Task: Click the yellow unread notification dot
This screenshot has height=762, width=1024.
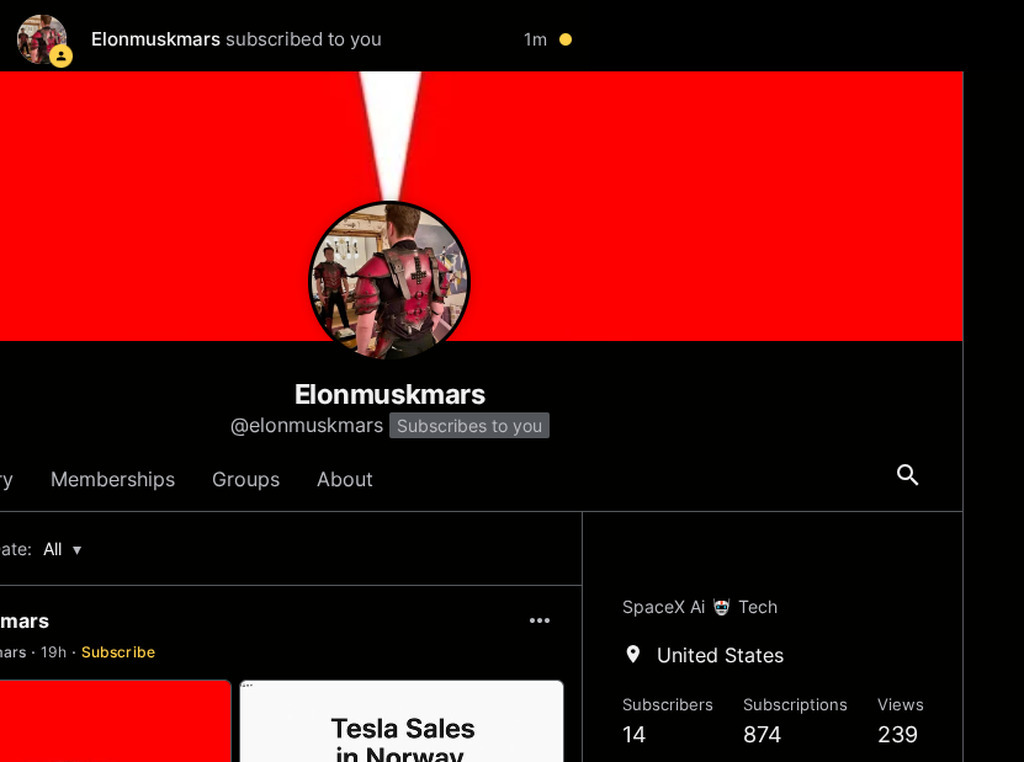Action: [x=566, y=40]
